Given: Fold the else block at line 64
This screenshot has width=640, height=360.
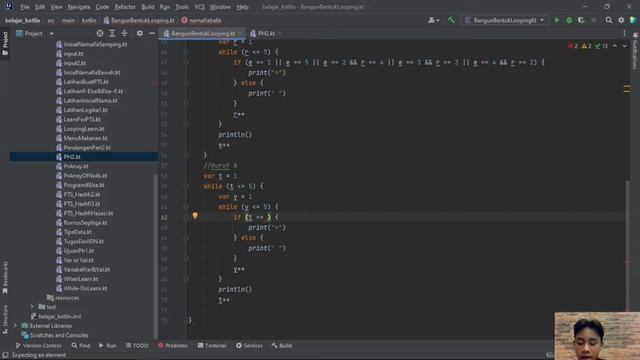Looking at the screenshot, I should pyautogui.click(x=186, y=238).
